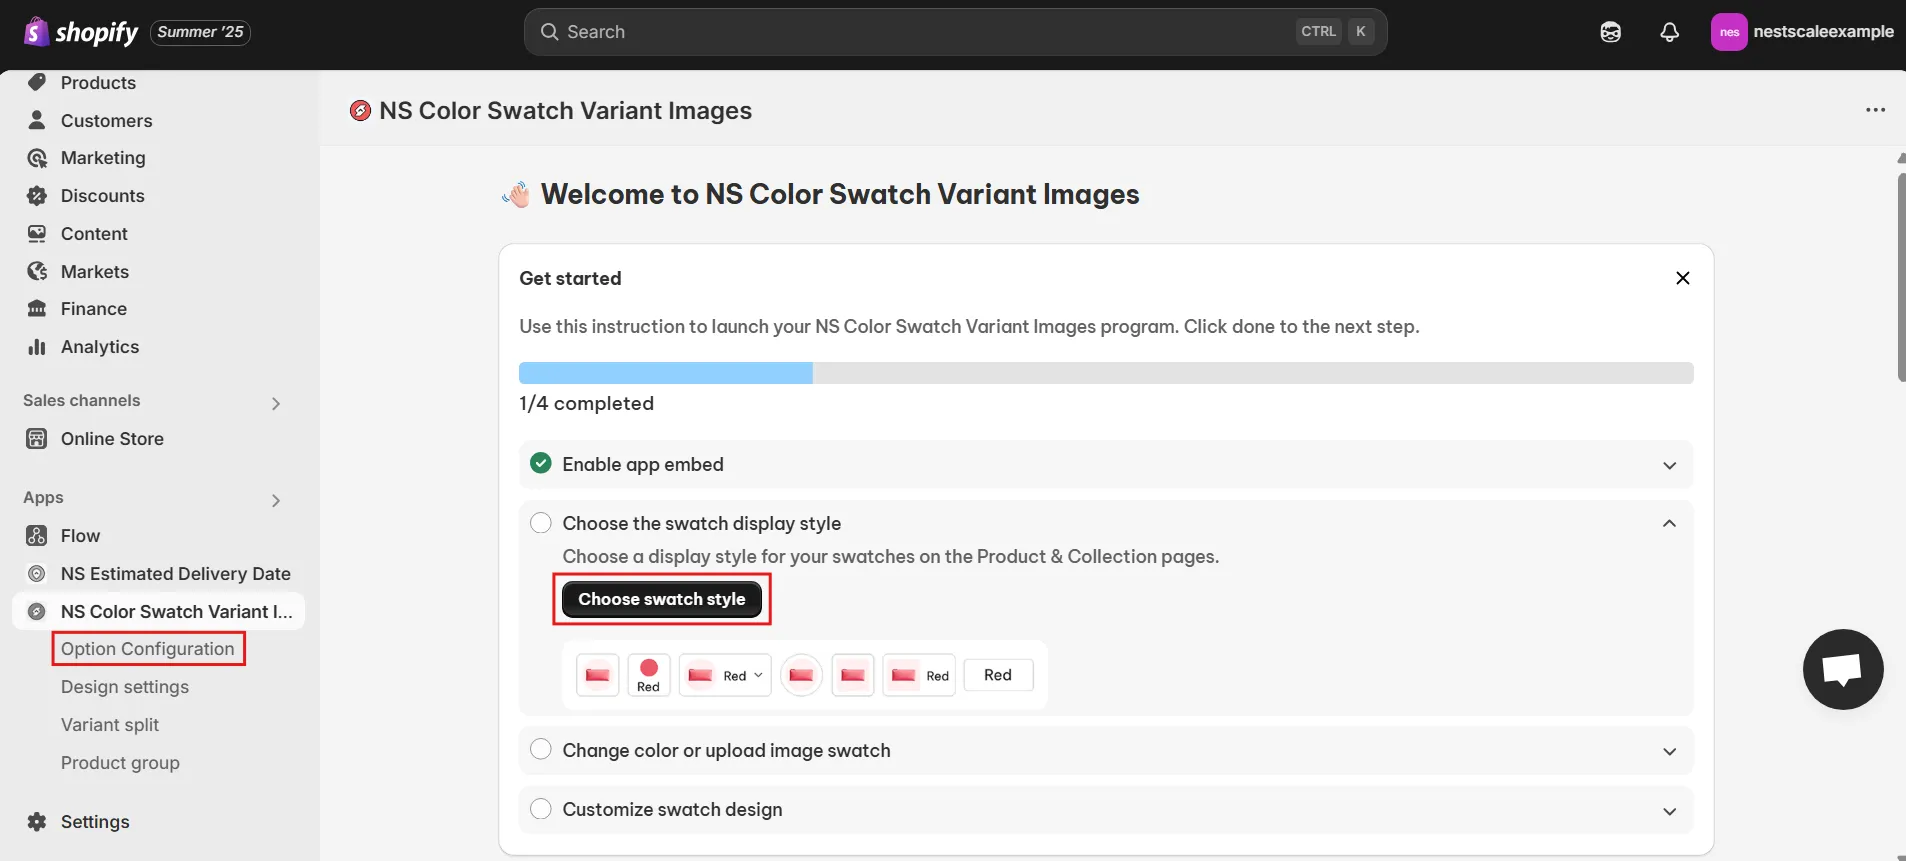Click the Online Store icon

37,439
